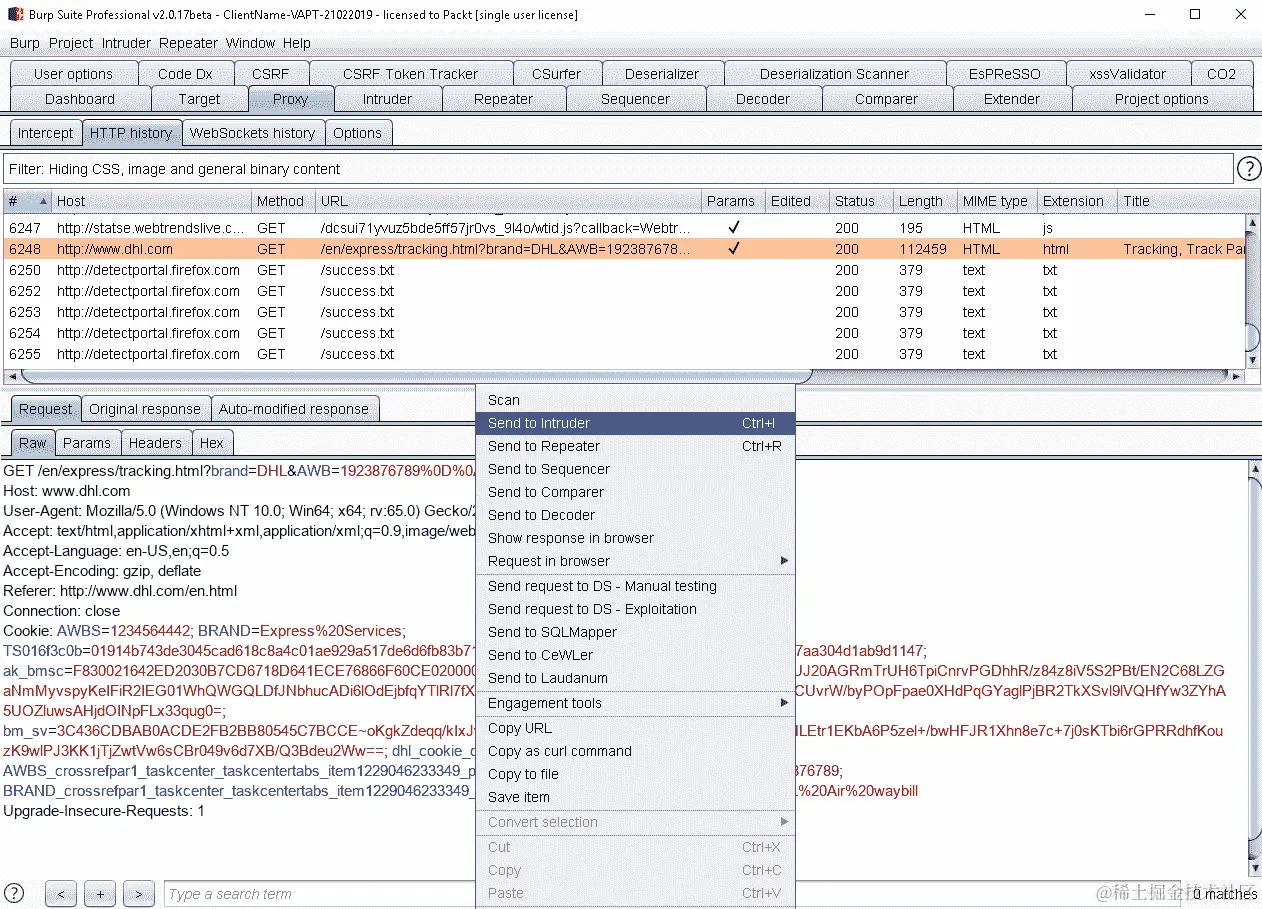
Task: Show the Original response tab
Action: click(145, 409)
